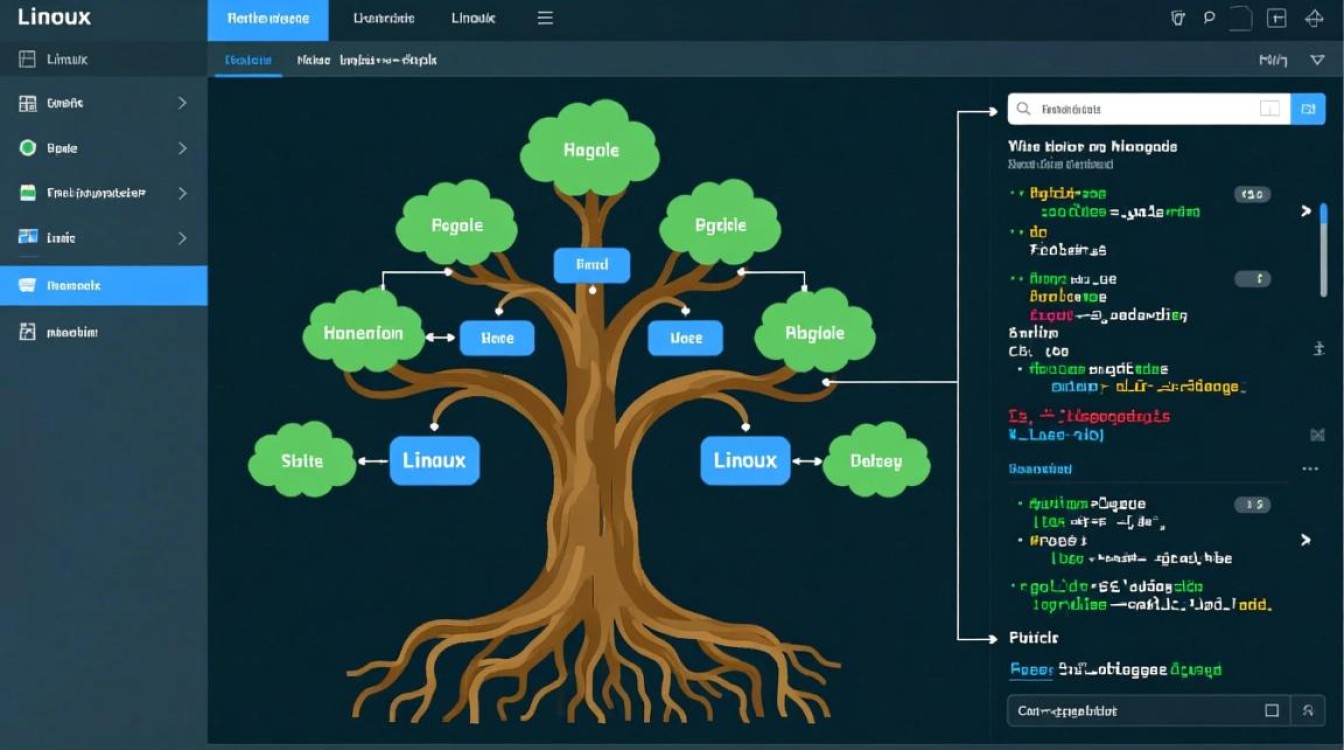Switch to the Linoux tab in top bar
This screenshot has width=1344, height=750.
click(473, 18)
